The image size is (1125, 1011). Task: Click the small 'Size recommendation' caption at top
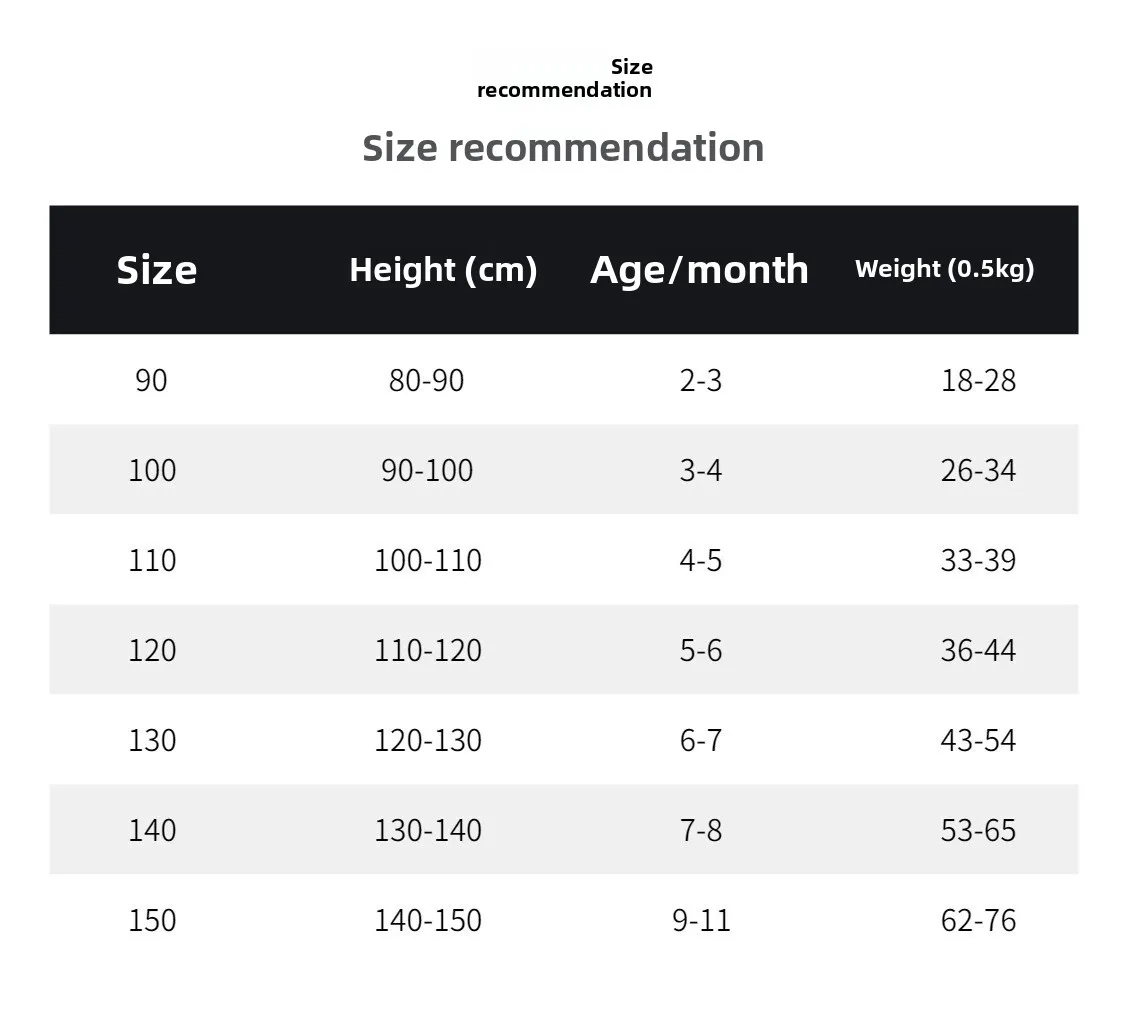tap(565, 79)
